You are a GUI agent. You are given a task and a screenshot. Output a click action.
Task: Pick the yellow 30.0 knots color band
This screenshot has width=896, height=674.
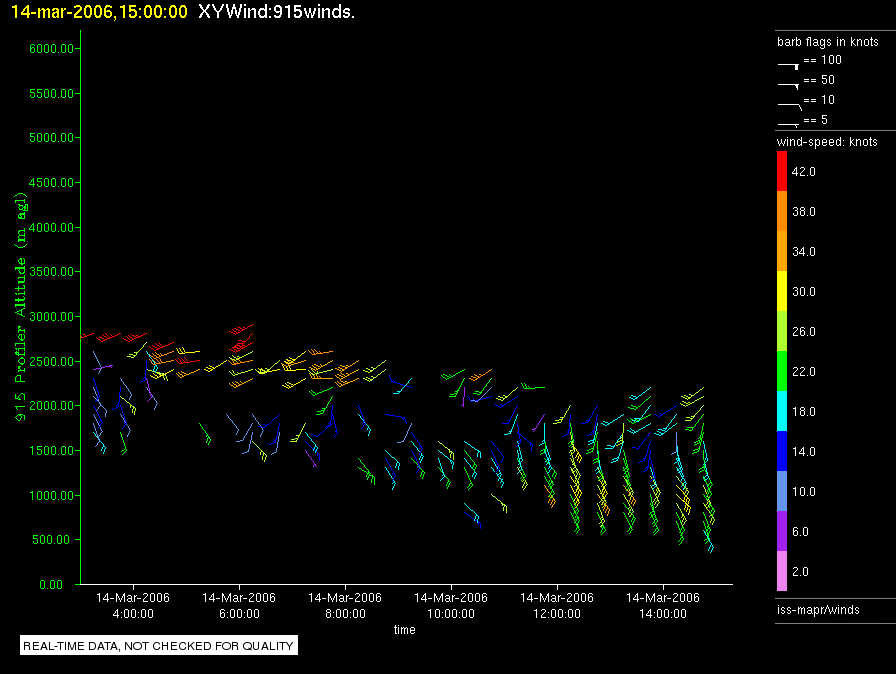tap(782, 292)
